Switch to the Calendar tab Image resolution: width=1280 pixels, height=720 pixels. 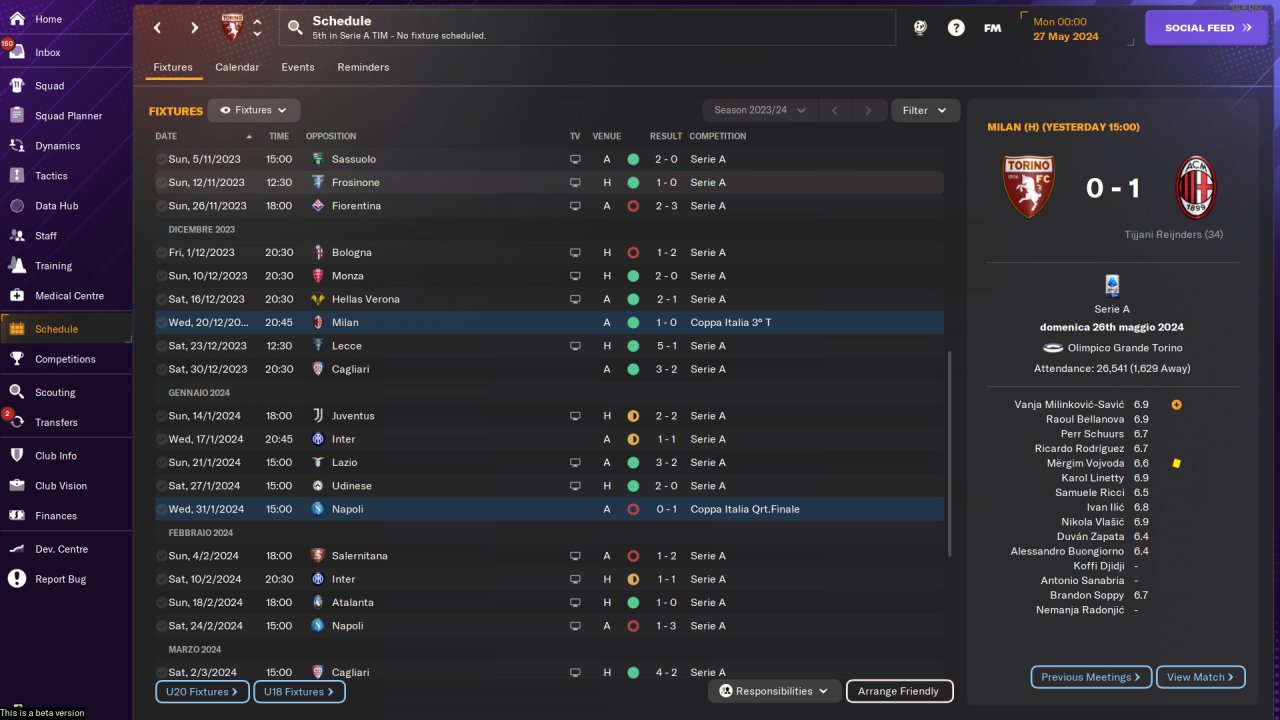pyautogui.click(x=237, y=67)
